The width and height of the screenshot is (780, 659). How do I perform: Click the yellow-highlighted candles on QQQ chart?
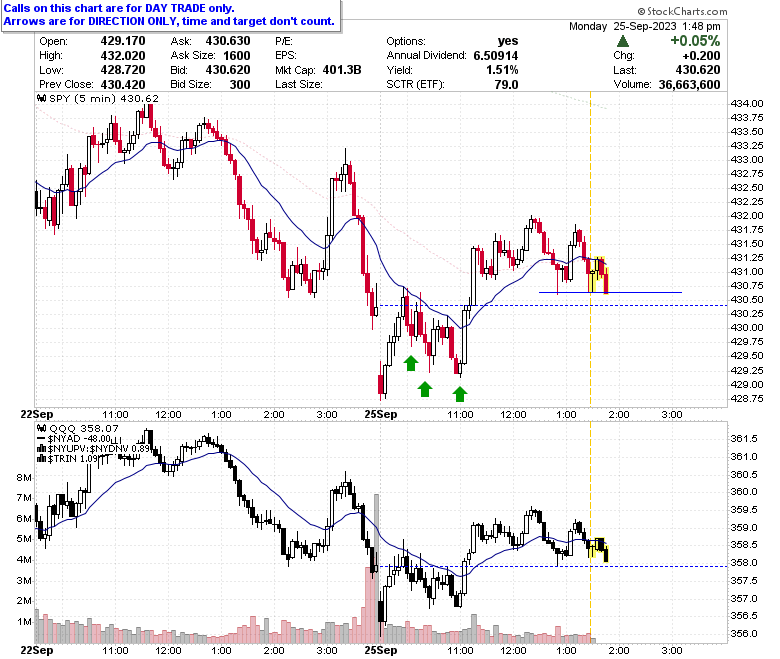coord(597,549)
